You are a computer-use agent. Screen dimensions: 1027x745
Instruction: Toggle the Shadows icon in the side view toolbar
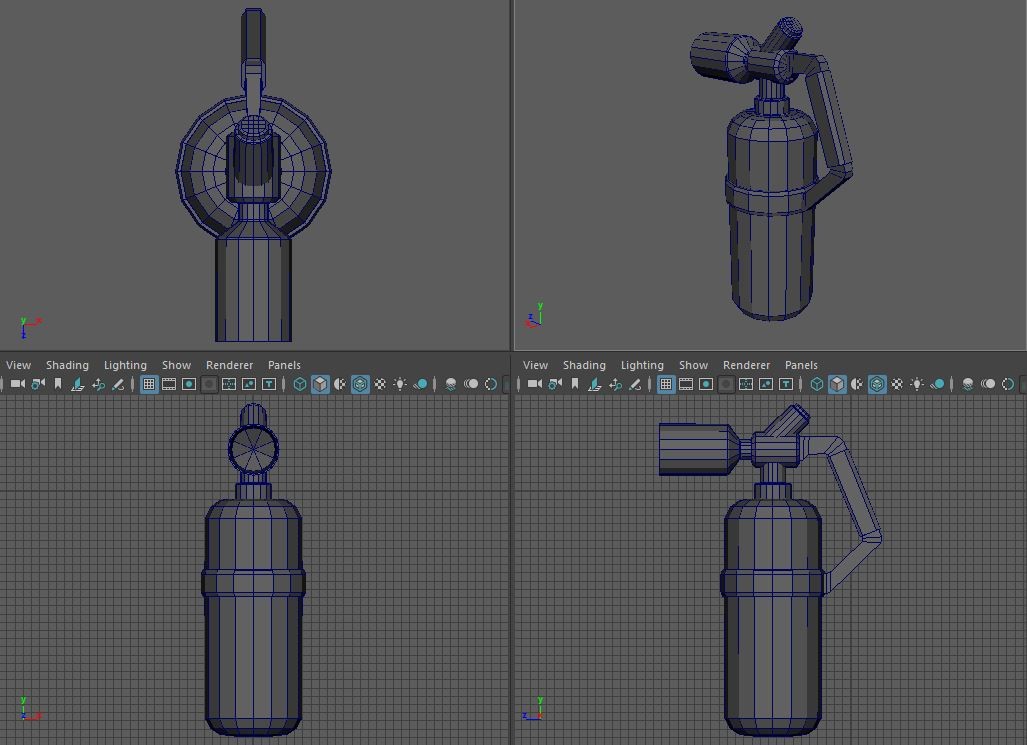click(x=937, y=384)
